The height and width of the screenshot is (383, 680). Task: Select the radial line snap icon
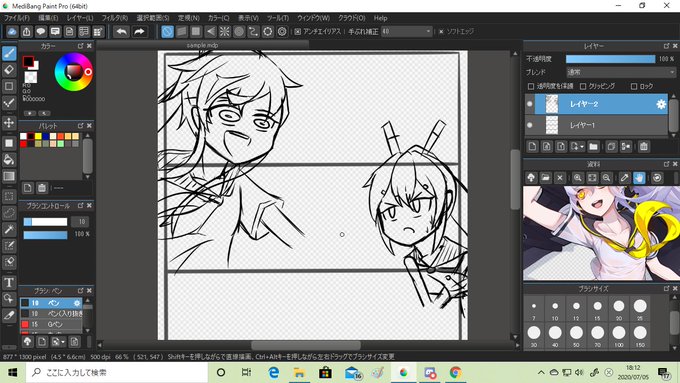click(x=225, y=32)
